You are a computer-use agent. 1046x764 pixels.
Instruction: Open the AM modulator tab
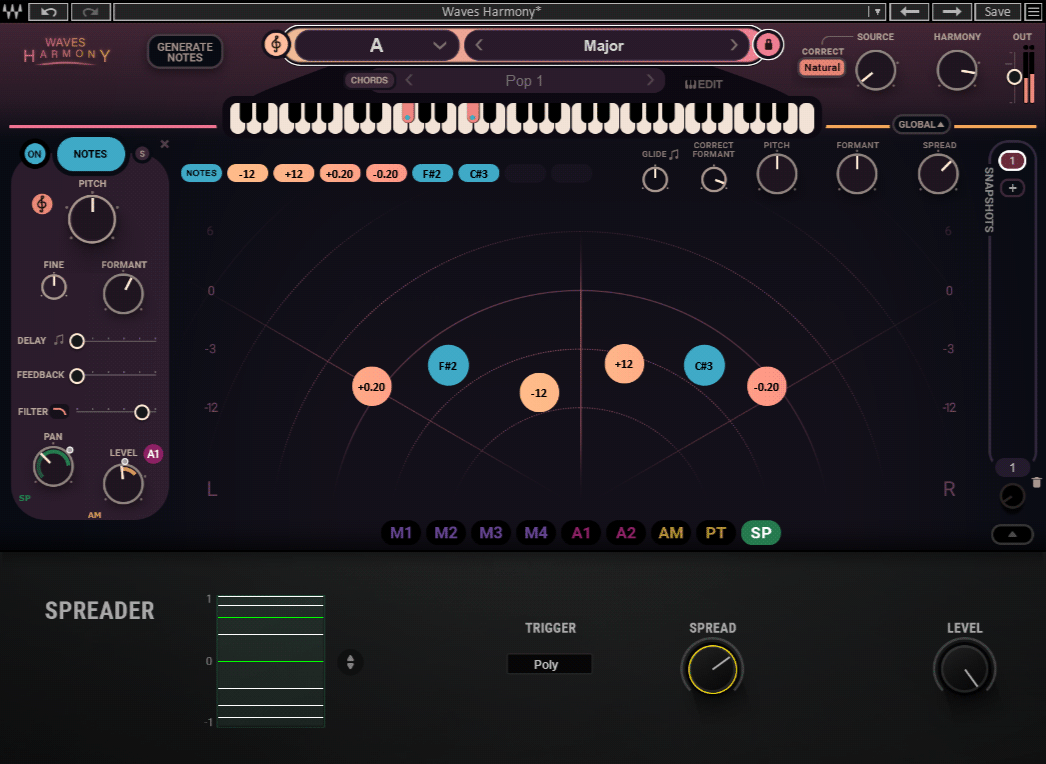(x=671, y=532)
